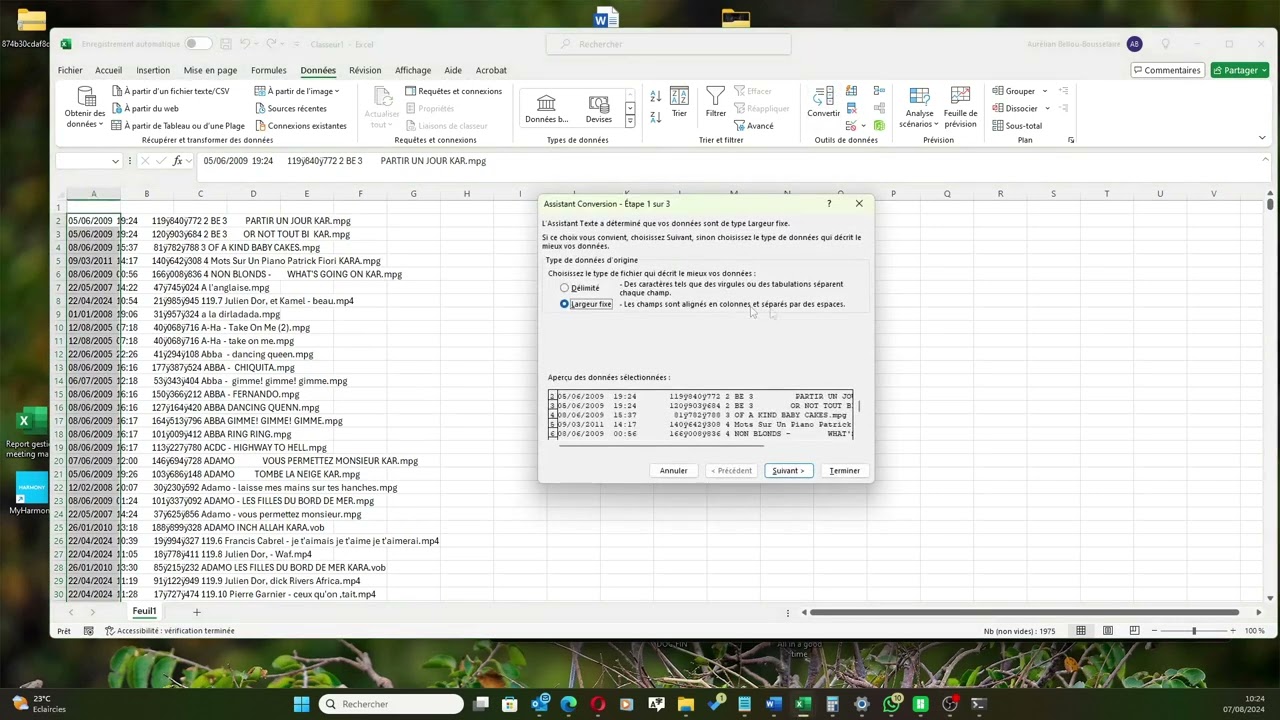This screenshot has width=1280, height=720.
Task: Click À partir du web
Action: click(x=144, y=108)
